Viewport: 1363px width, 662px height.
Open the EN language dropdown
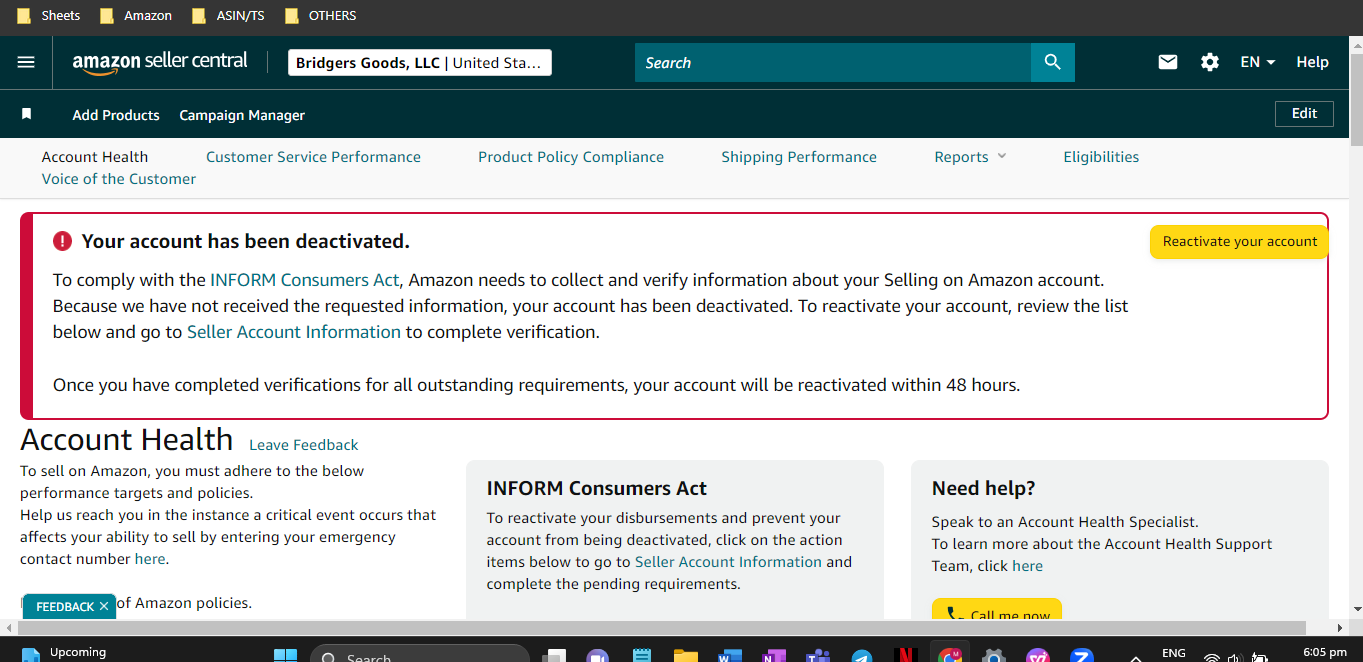1258,62
